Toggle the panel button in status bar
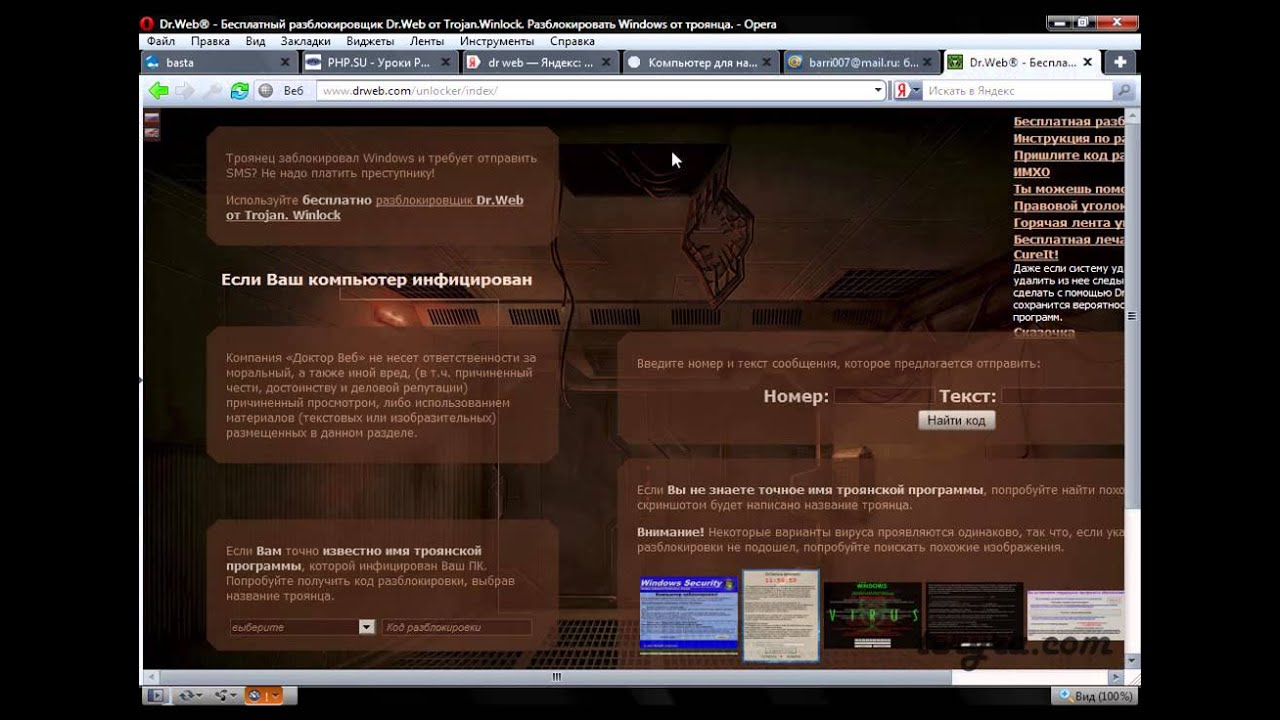 (156, 695)
